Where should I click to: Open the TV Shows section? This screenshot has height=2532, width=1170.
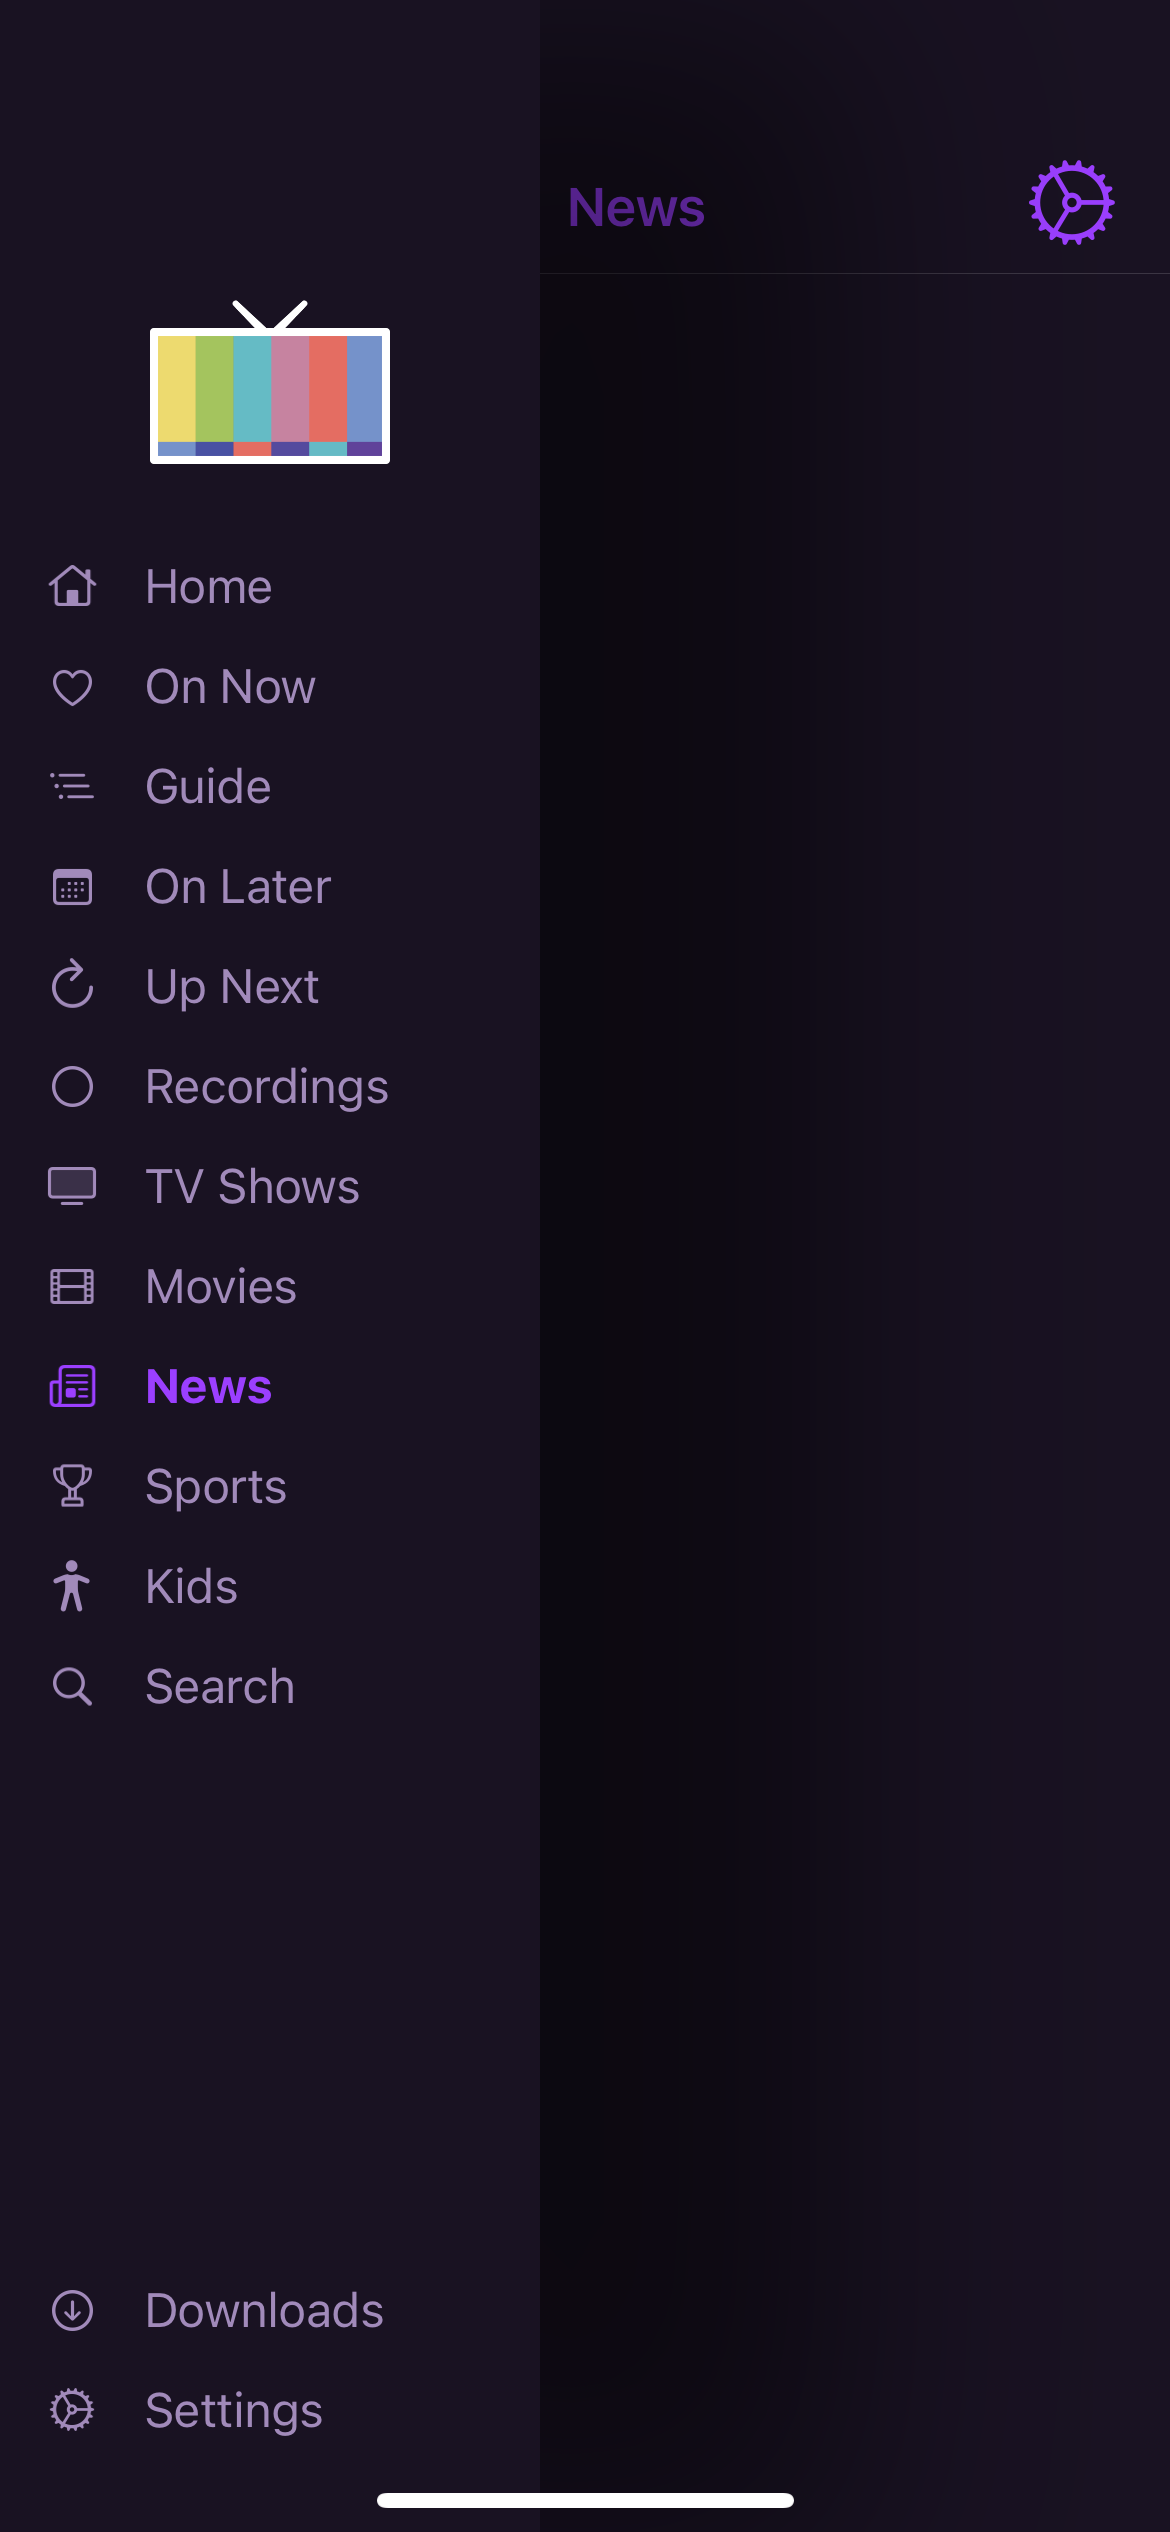(252, 1187)
